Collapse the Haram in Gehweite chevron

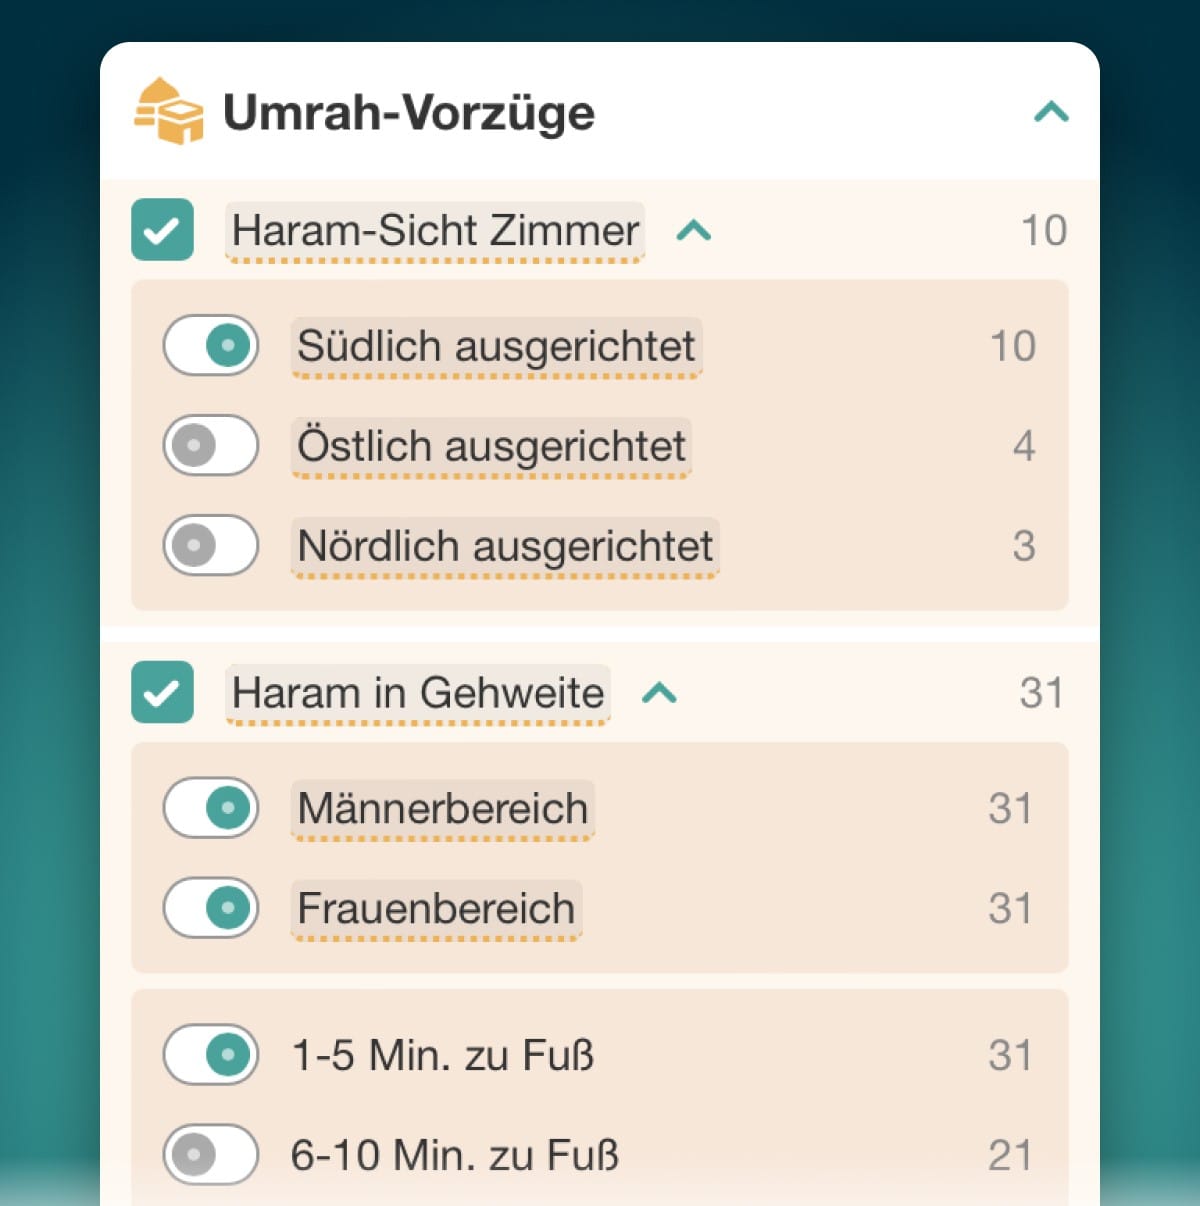pyautogui.click(x=660, y=692)
